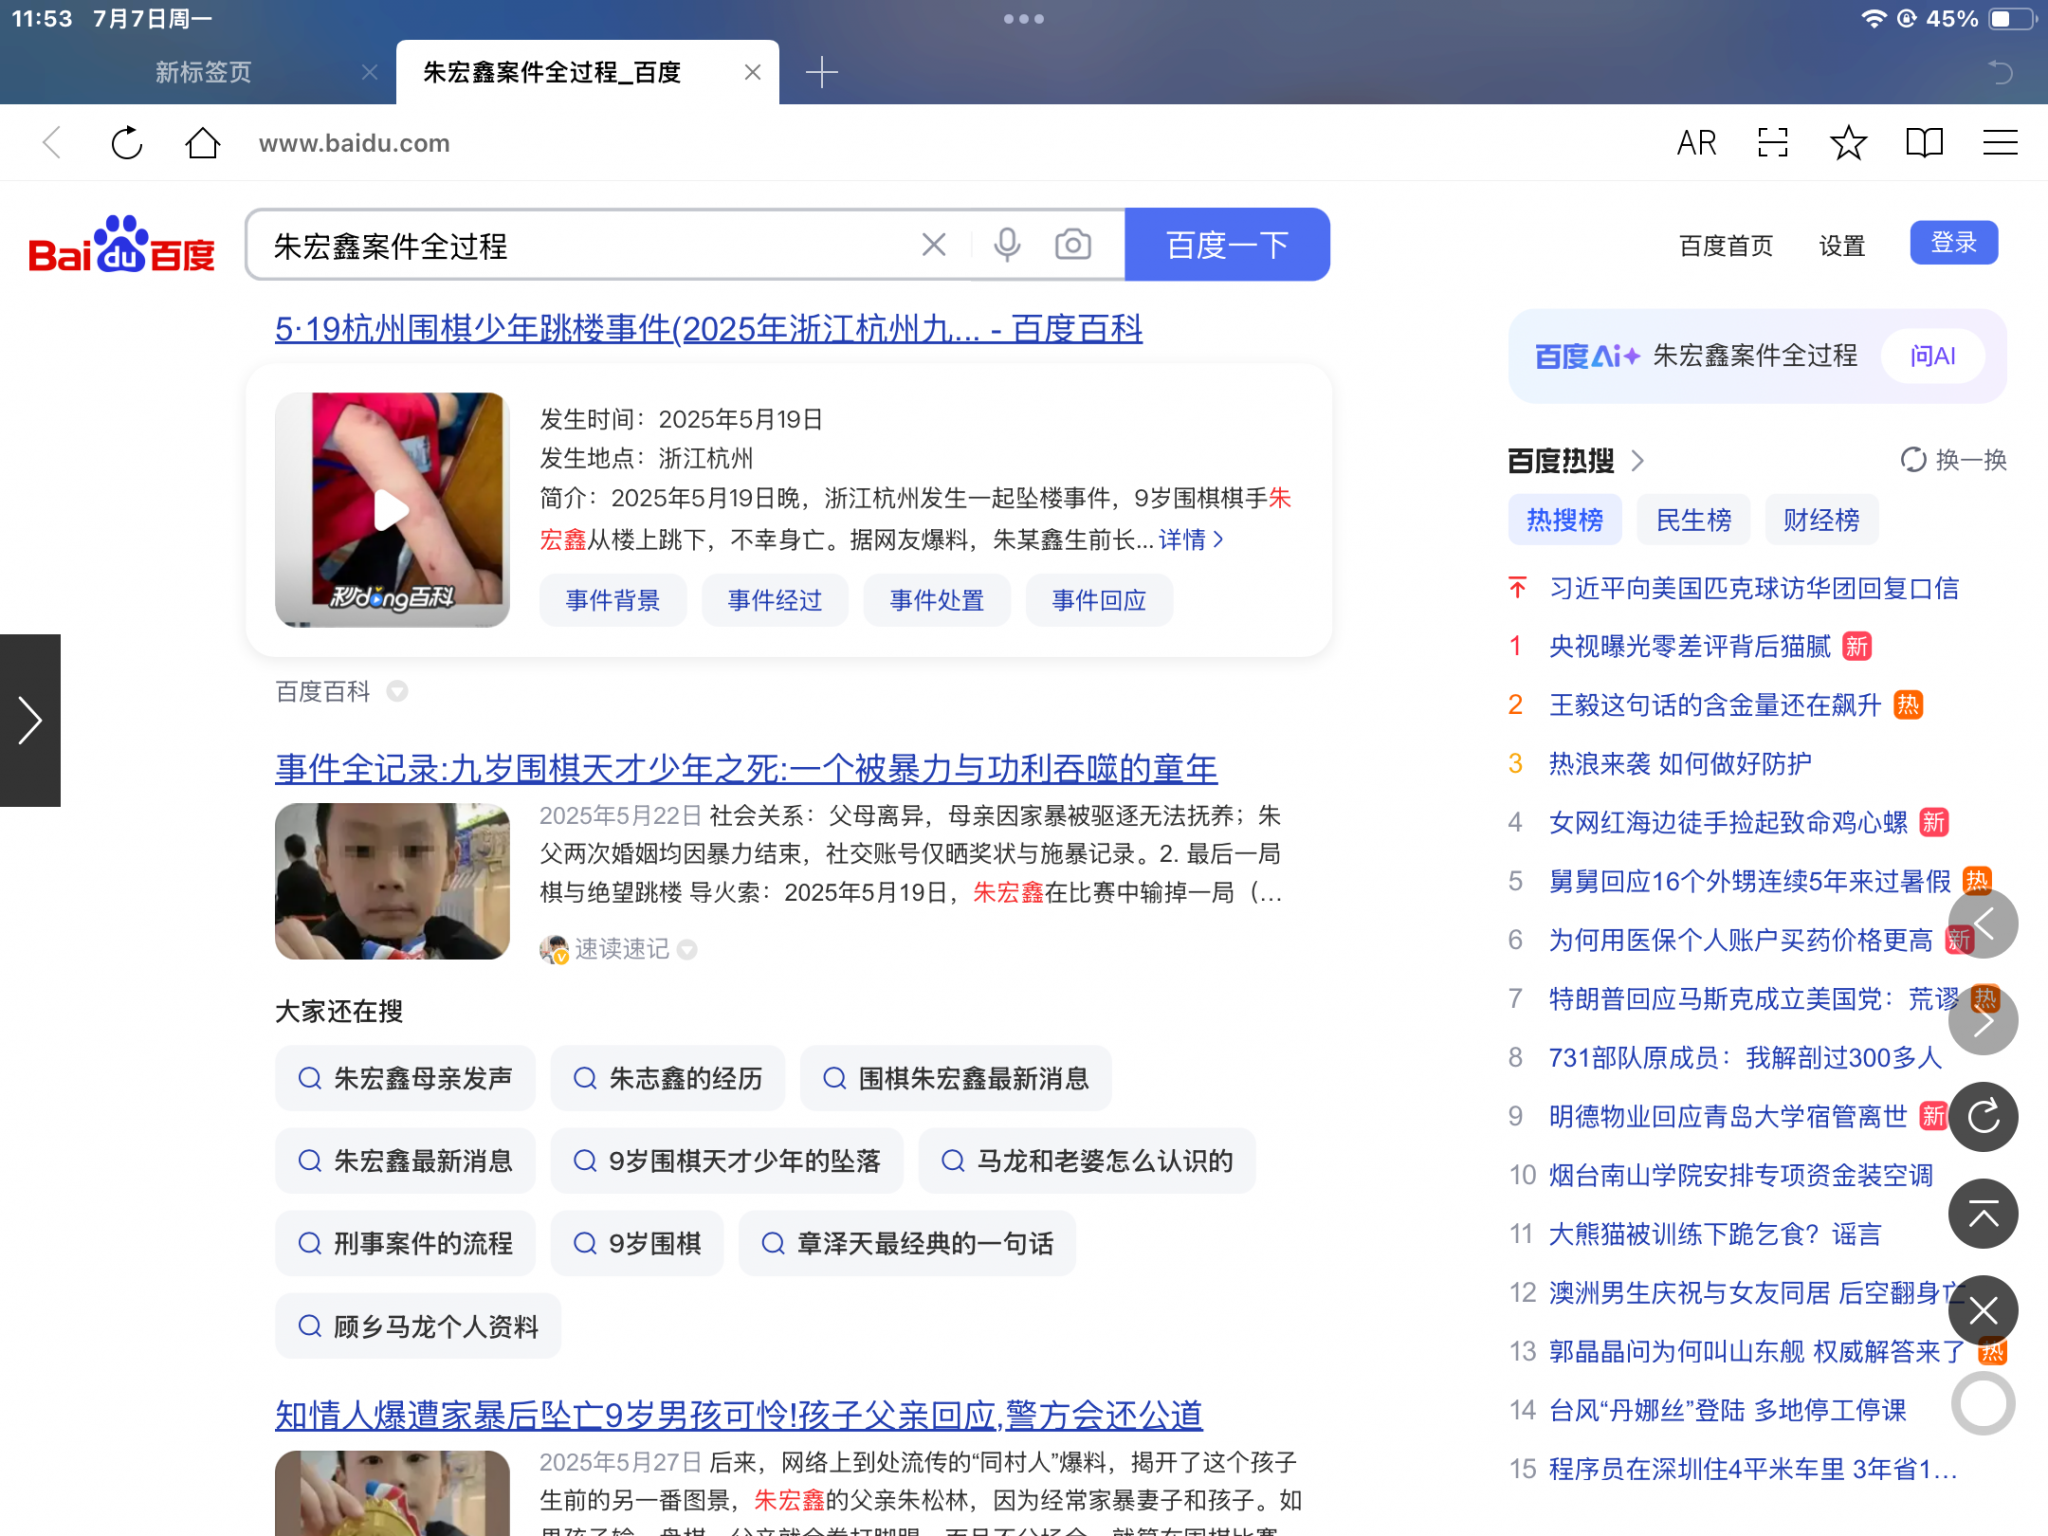Search suggestion 顾乡马龙个人资料
The width and height of the screenshot is (2048, 1536).
tap(418, 1326)
